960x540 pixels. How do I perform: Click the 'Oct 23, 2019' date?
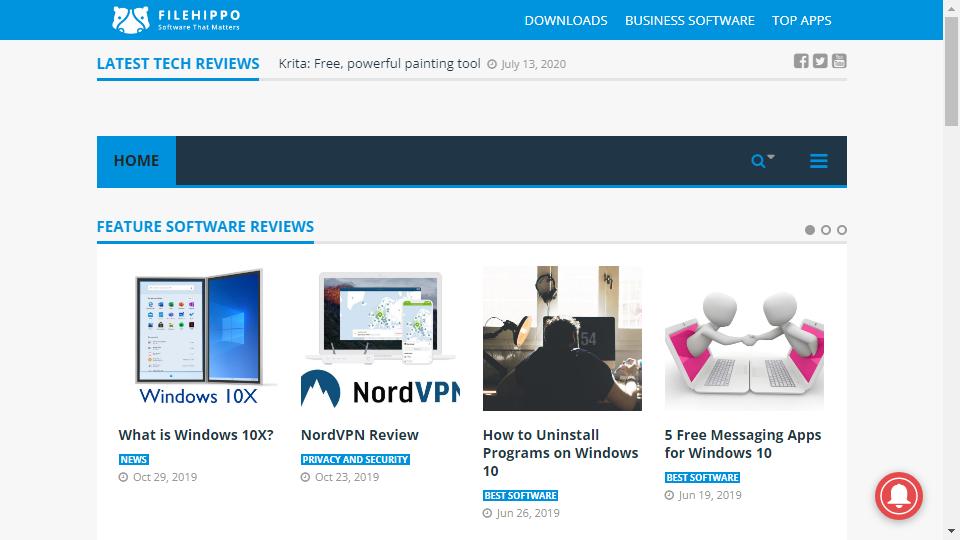click(x=347, y=477)
